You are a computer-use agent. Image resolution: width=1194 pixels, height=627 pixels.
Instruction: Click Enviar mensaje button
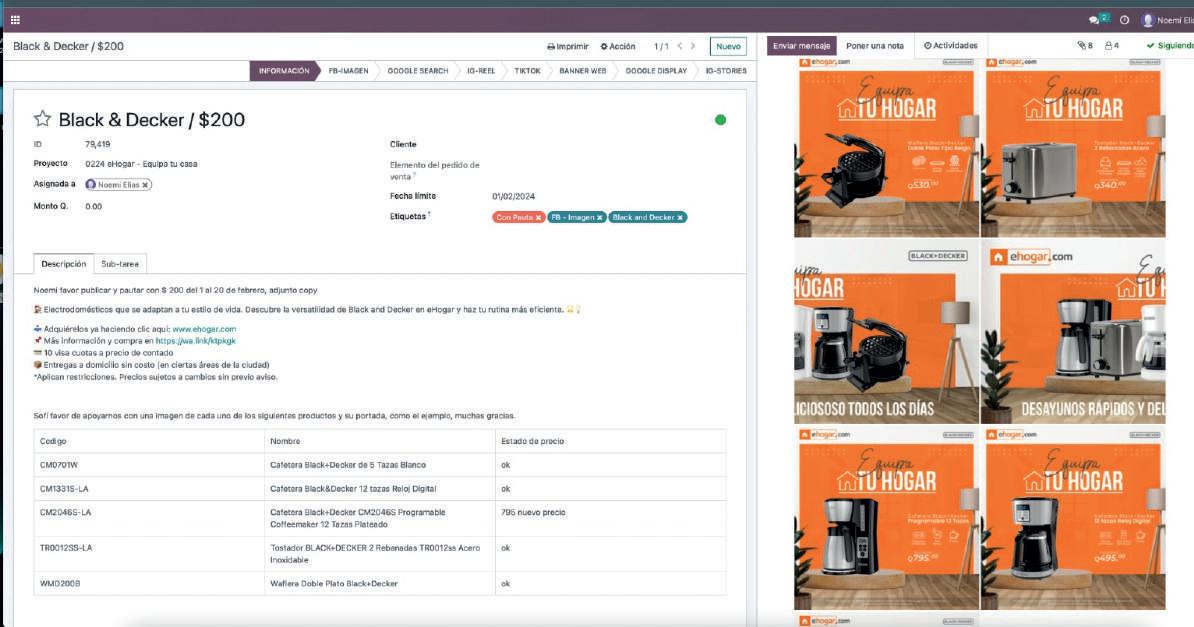pos(801,46)
